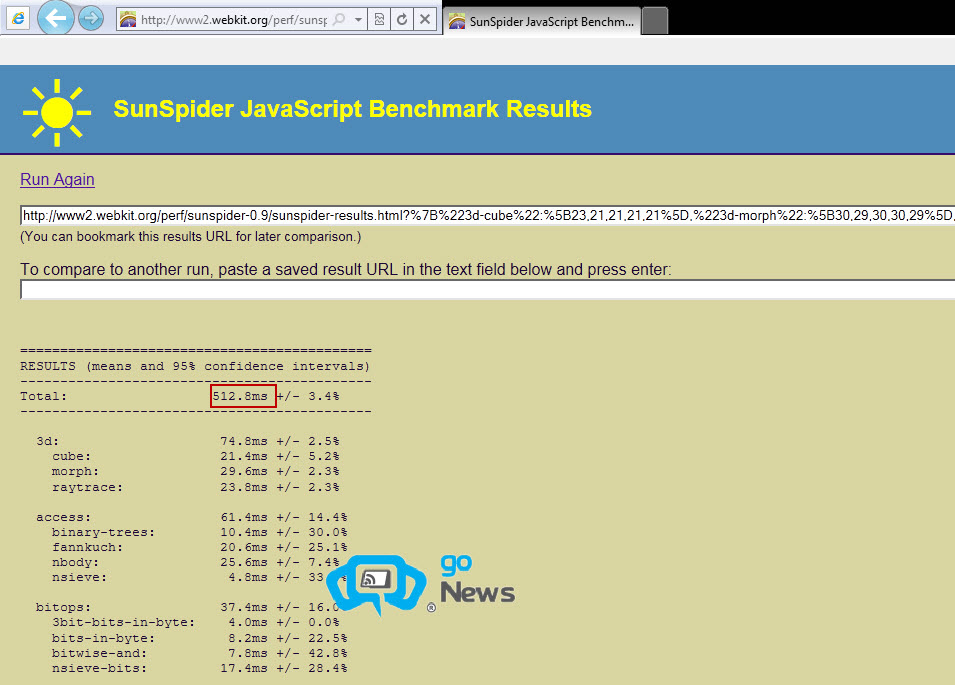
Task: Click the Total value 512.8ms
Action: [240, 396]
